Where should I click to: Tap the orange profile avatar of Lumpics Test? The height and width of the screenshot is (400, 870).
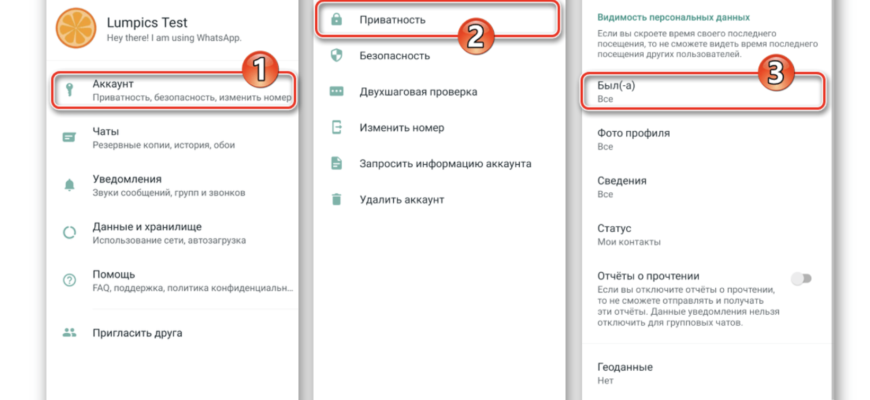pyautogui.click(x=76, y=28)
